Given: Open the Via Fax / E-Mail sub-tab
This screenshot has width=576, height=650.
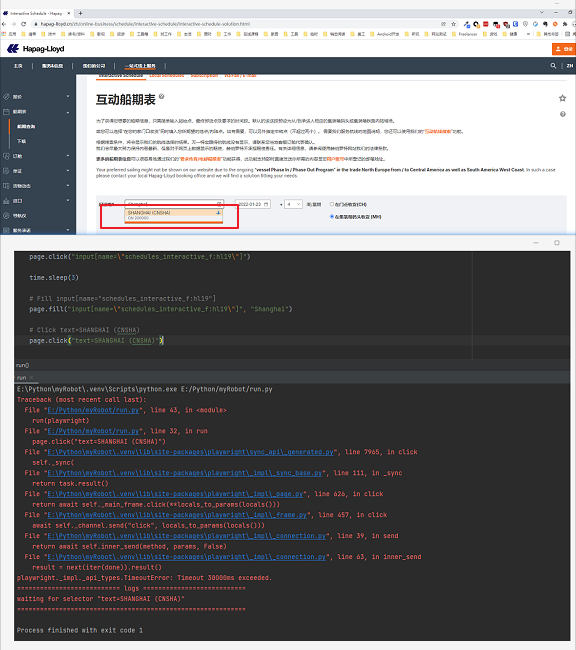Looking at the screenshot, I should coord(240,76).
